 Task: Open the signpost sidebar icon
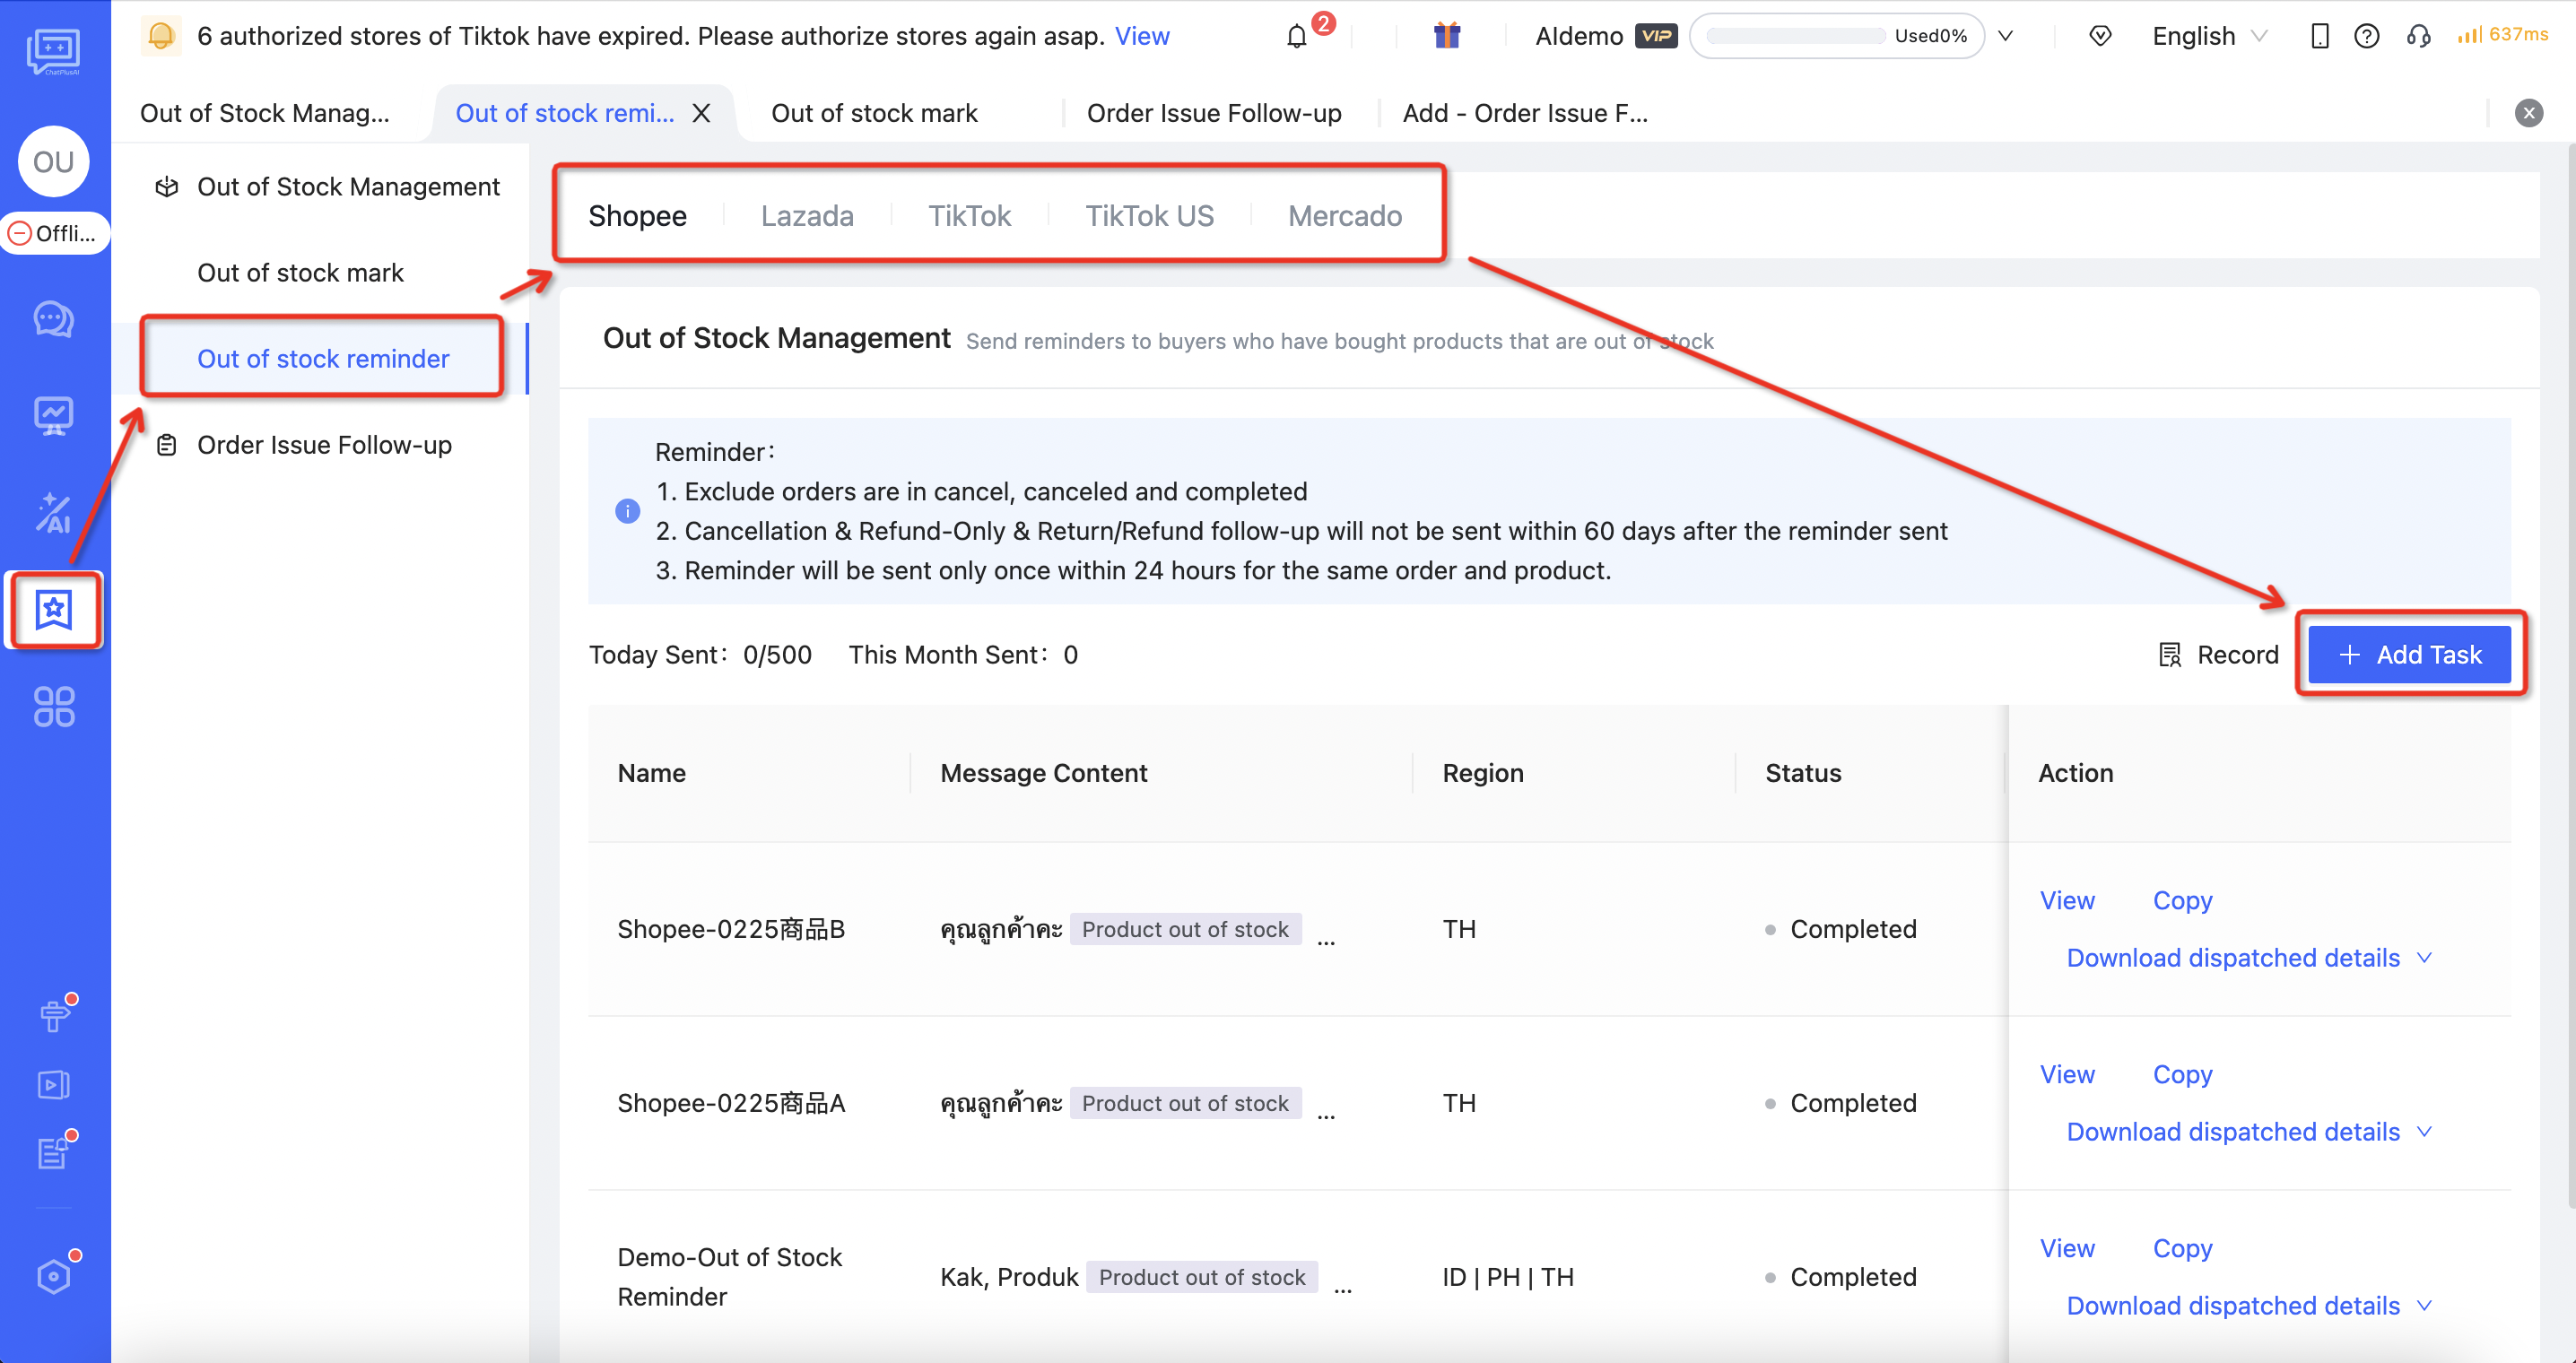click(54, 1015)
